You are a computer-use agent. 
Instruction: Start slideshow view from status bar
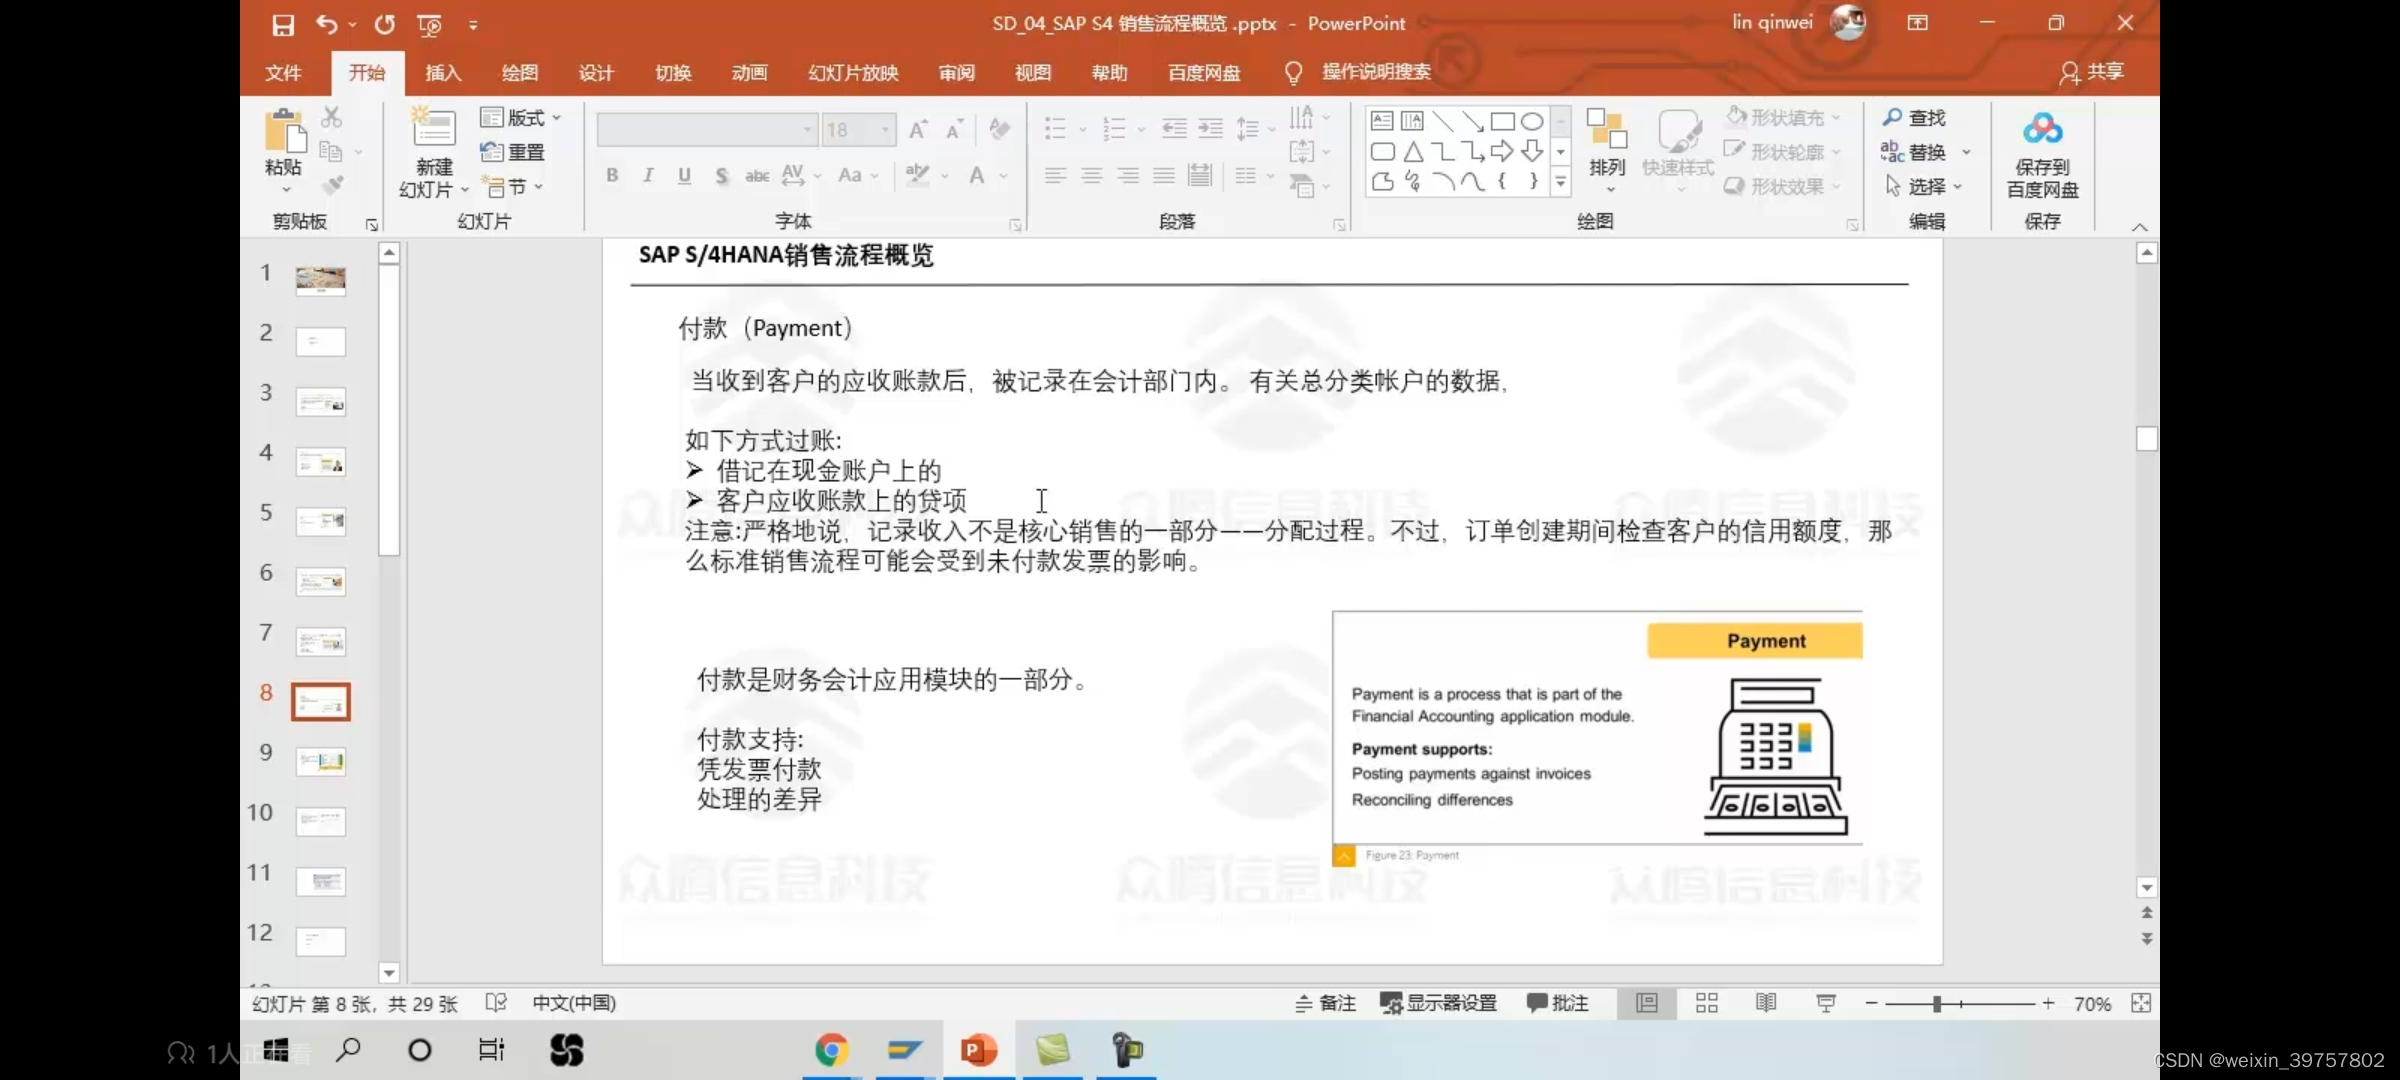tap(1826, 1003)
